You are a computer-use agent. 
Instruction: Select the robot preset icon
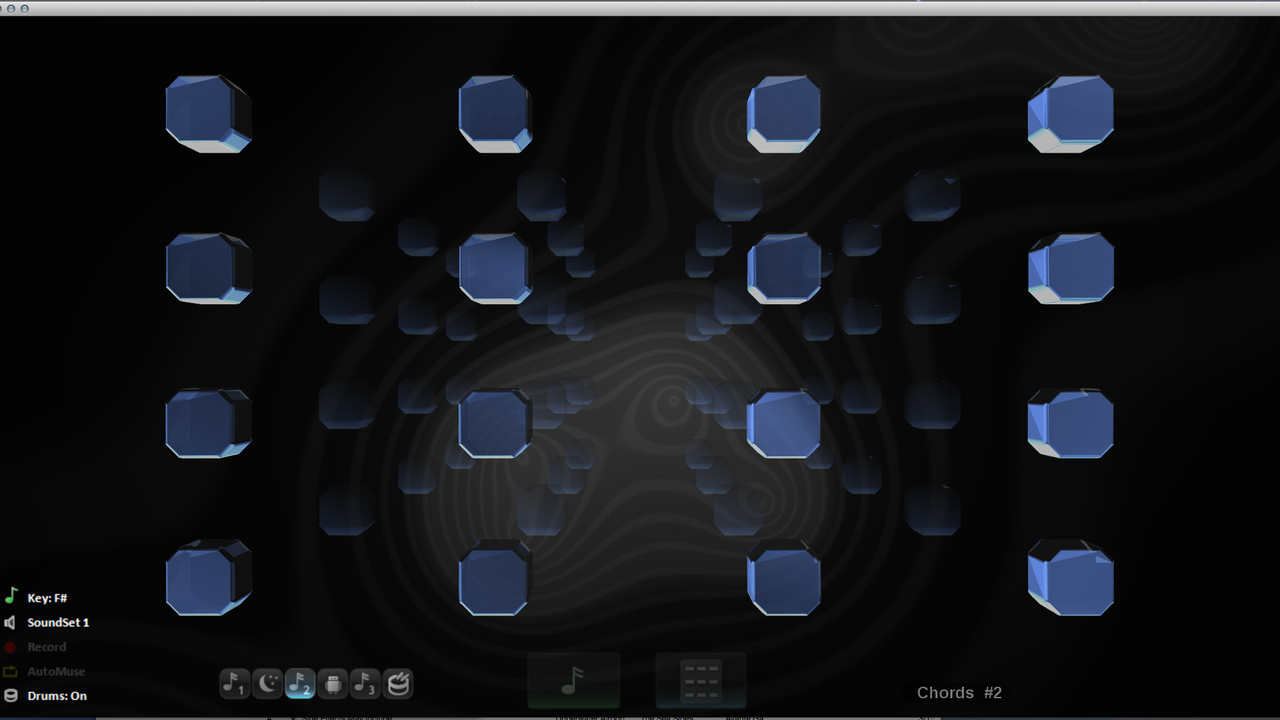pos(333,684)
